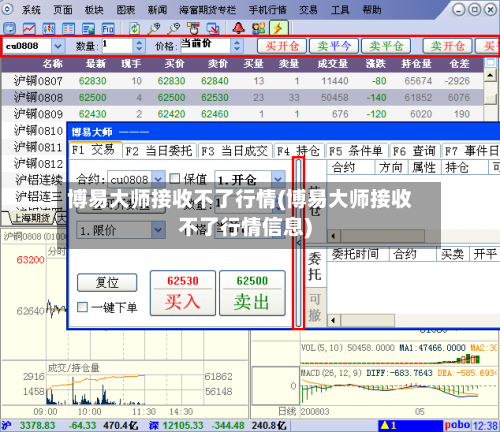Click the 复位 reset button

point(107,283)
